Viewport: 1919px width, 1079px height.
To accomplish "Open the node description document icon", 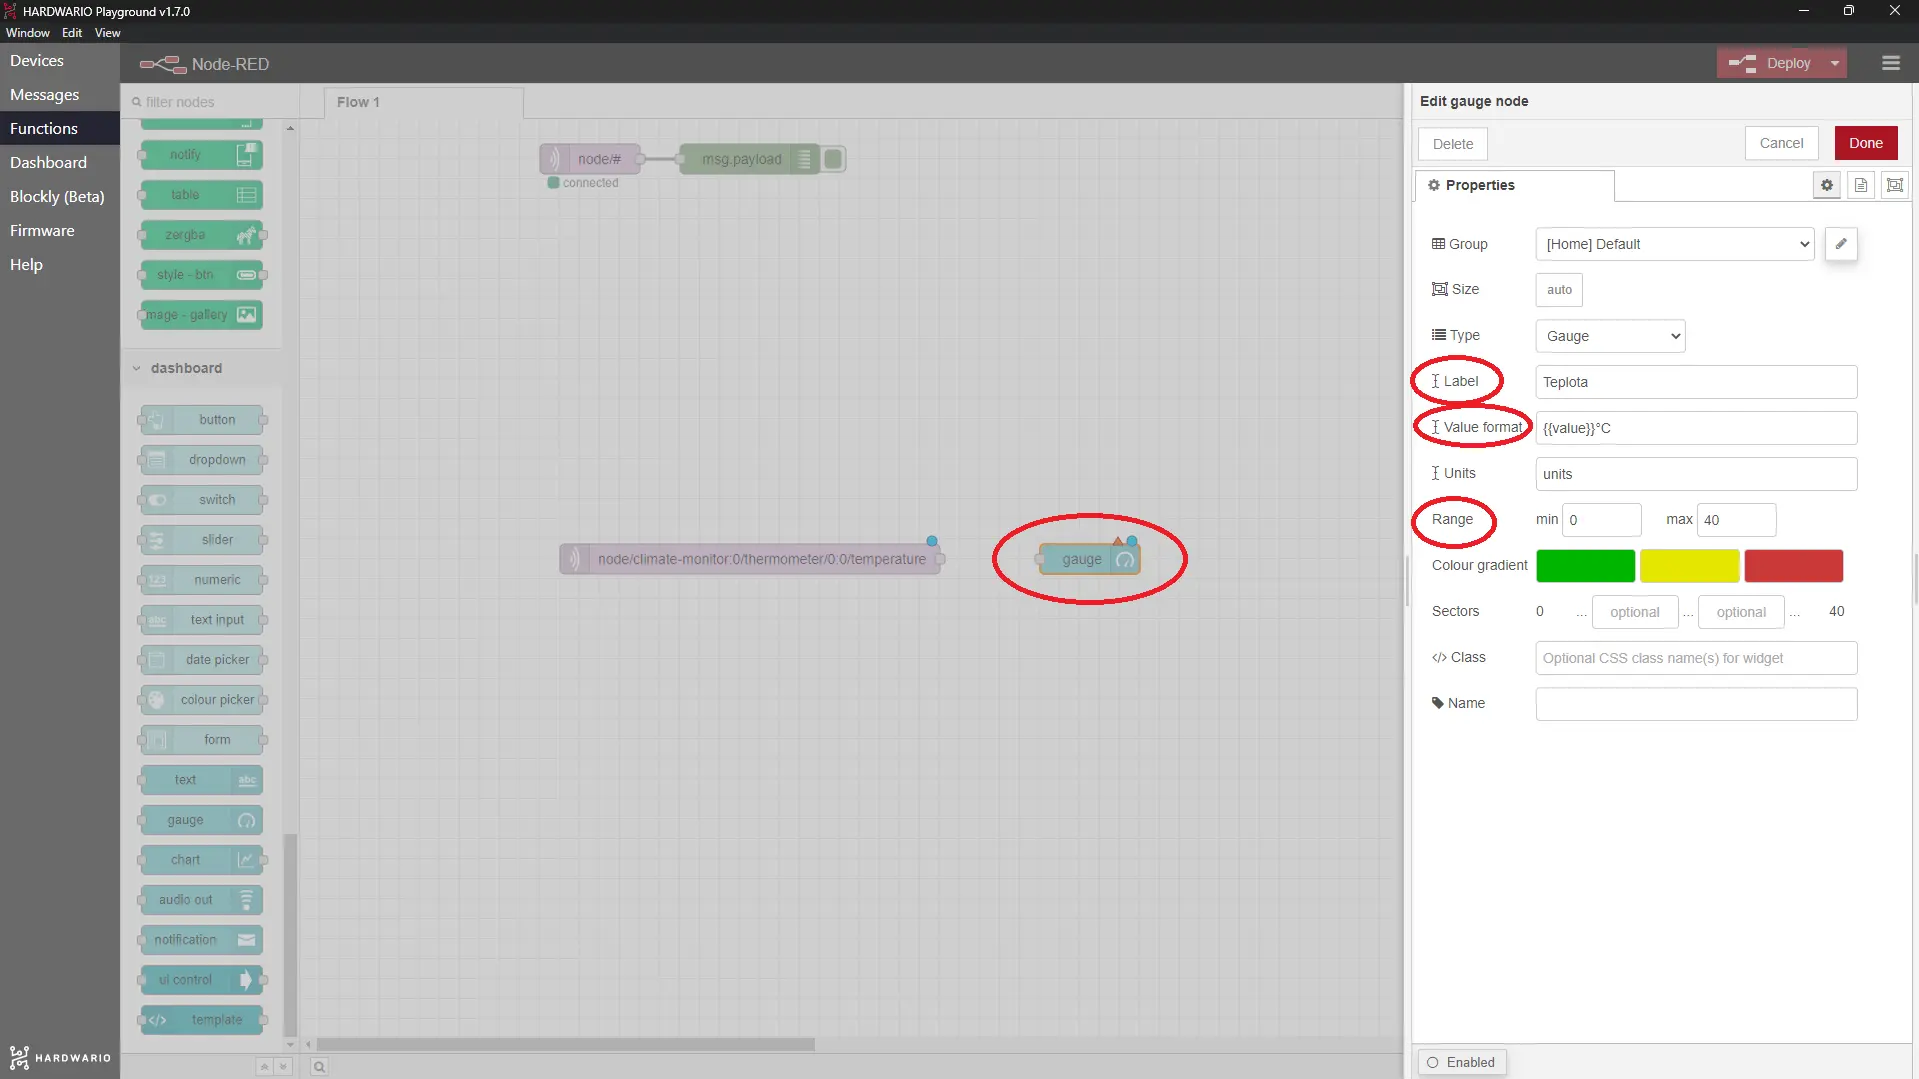I will point(1860,185).
